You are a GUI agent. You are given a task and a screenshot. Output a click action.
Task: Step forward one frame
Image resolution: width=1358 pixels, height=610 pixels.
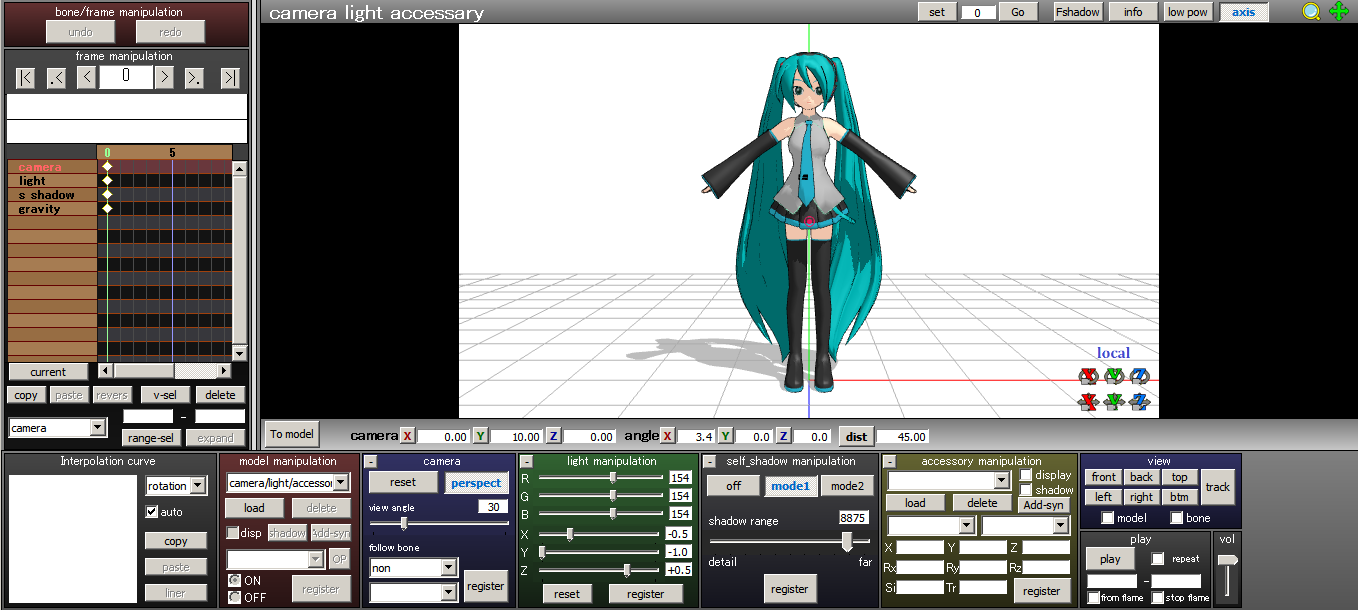(164, 78)
